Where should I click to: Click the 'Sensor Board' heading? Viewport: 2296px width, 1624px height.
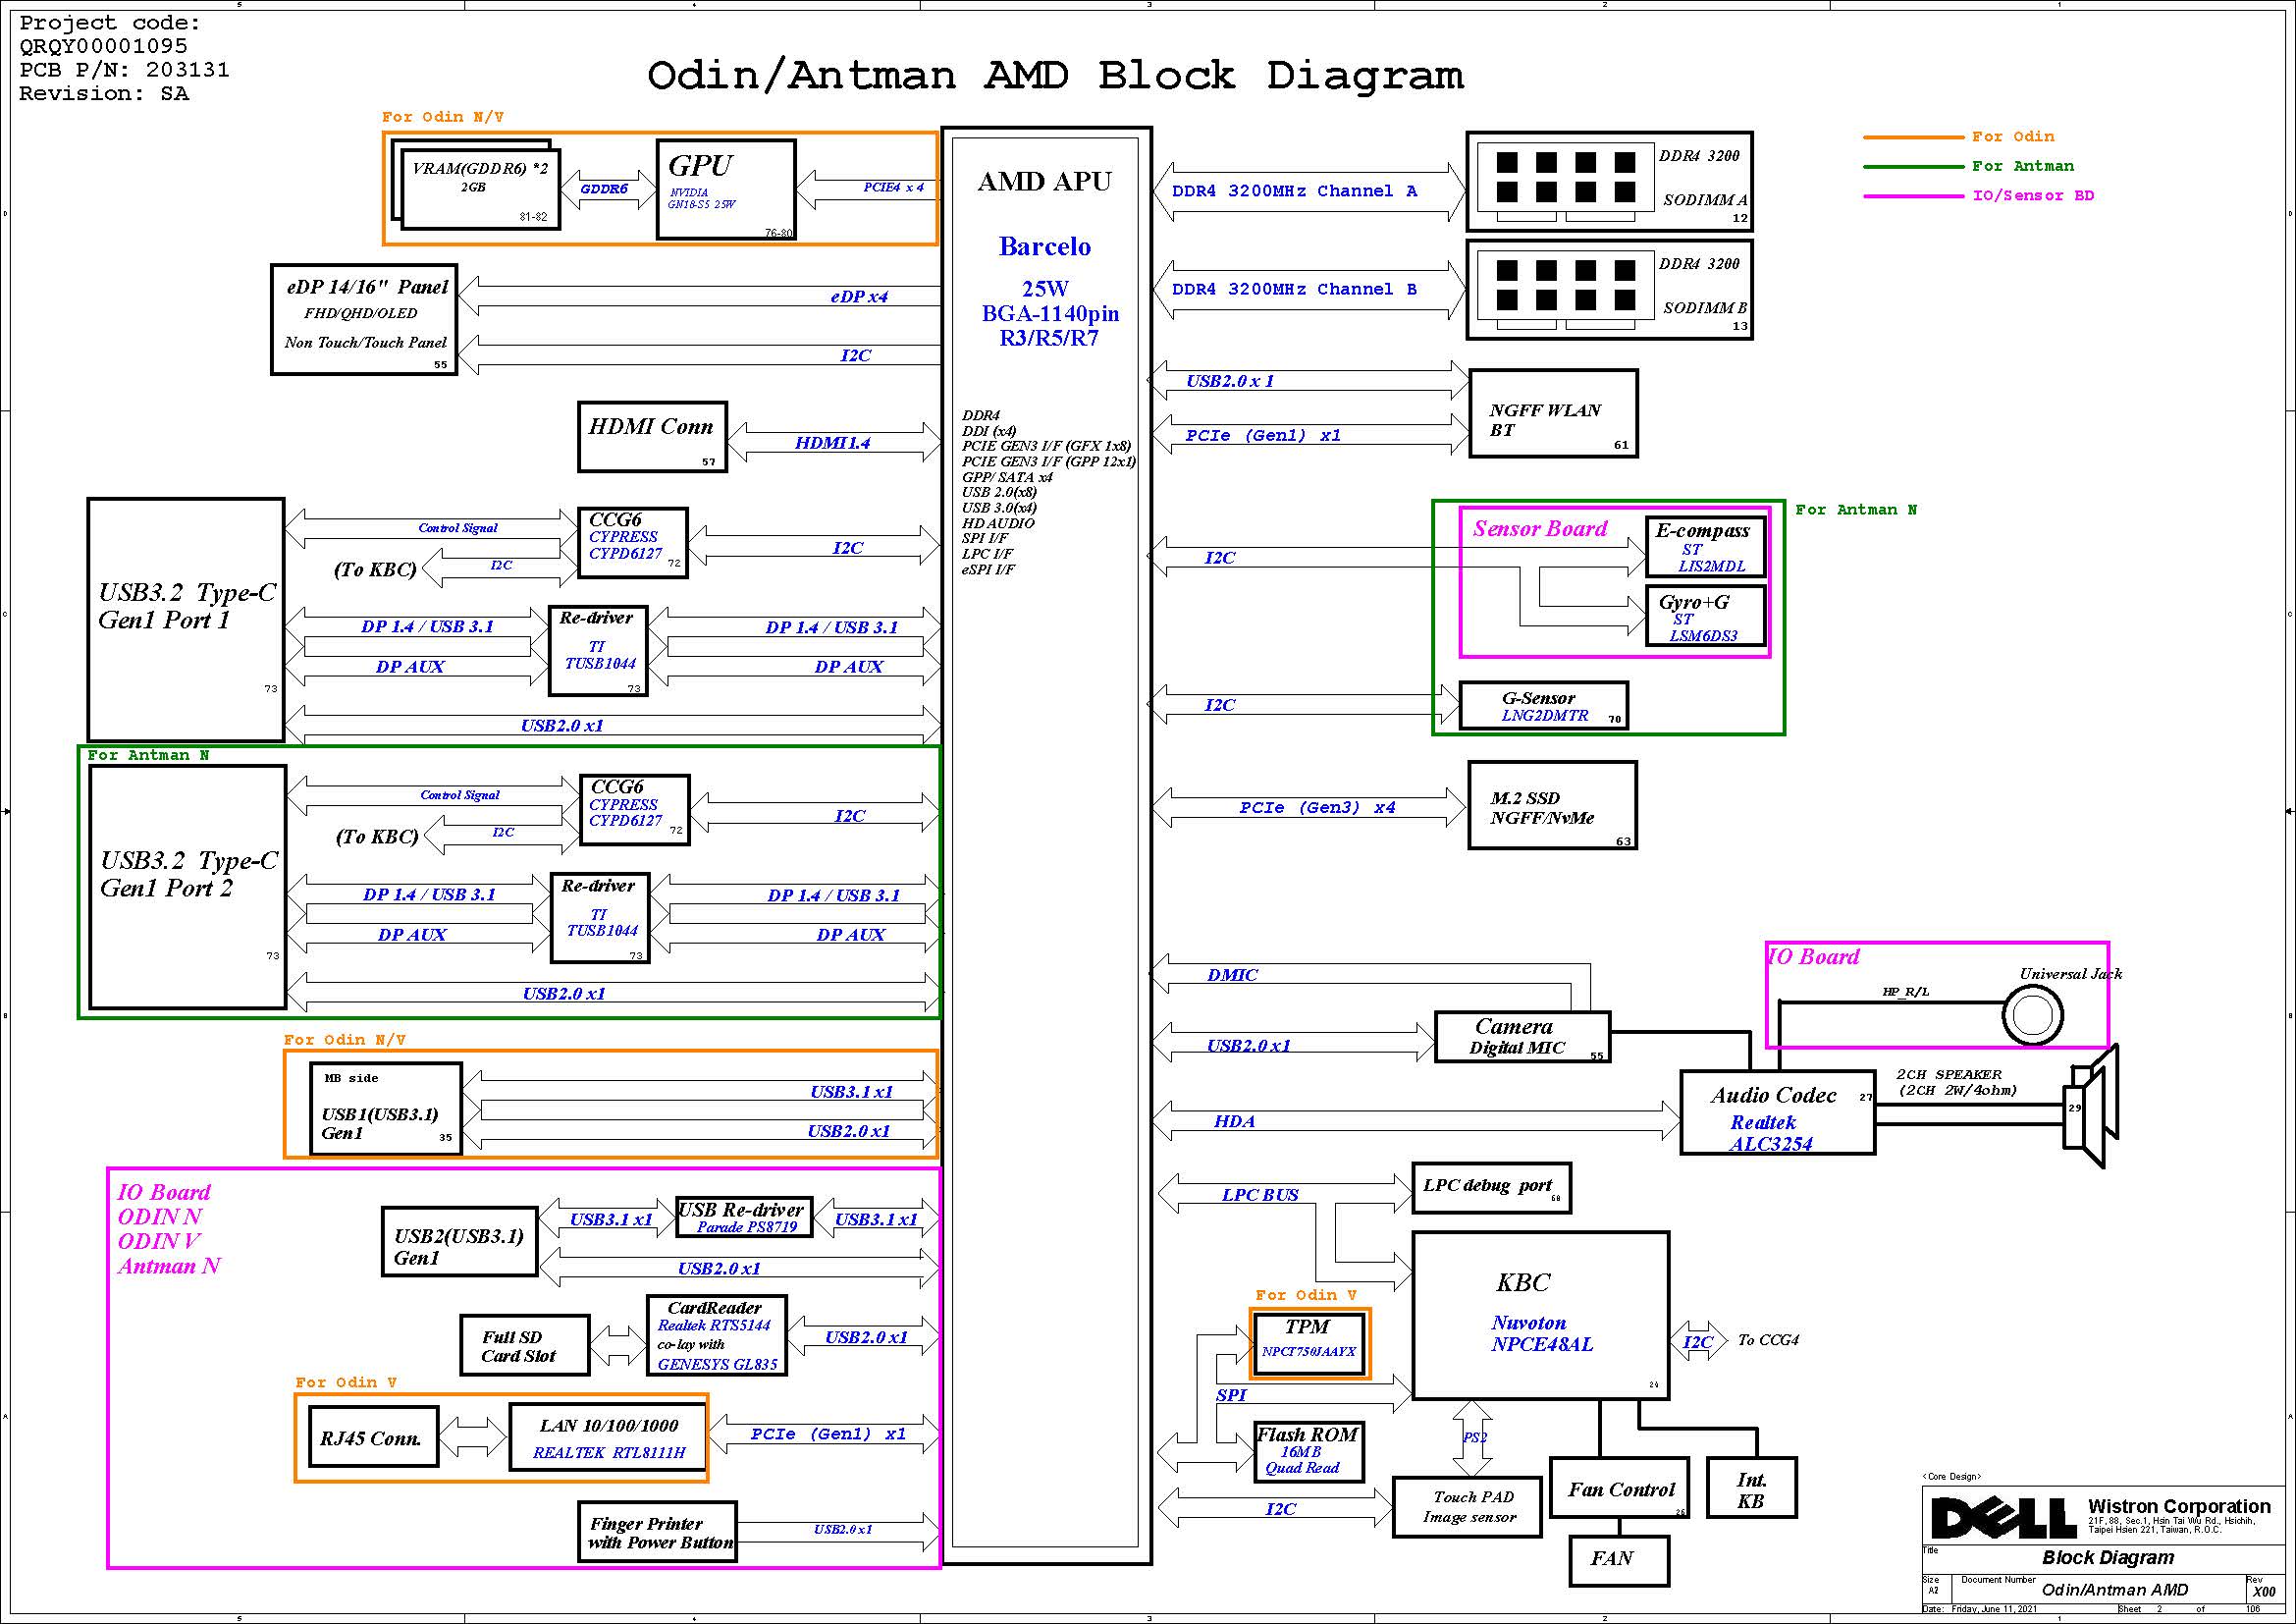(1540, 529)
